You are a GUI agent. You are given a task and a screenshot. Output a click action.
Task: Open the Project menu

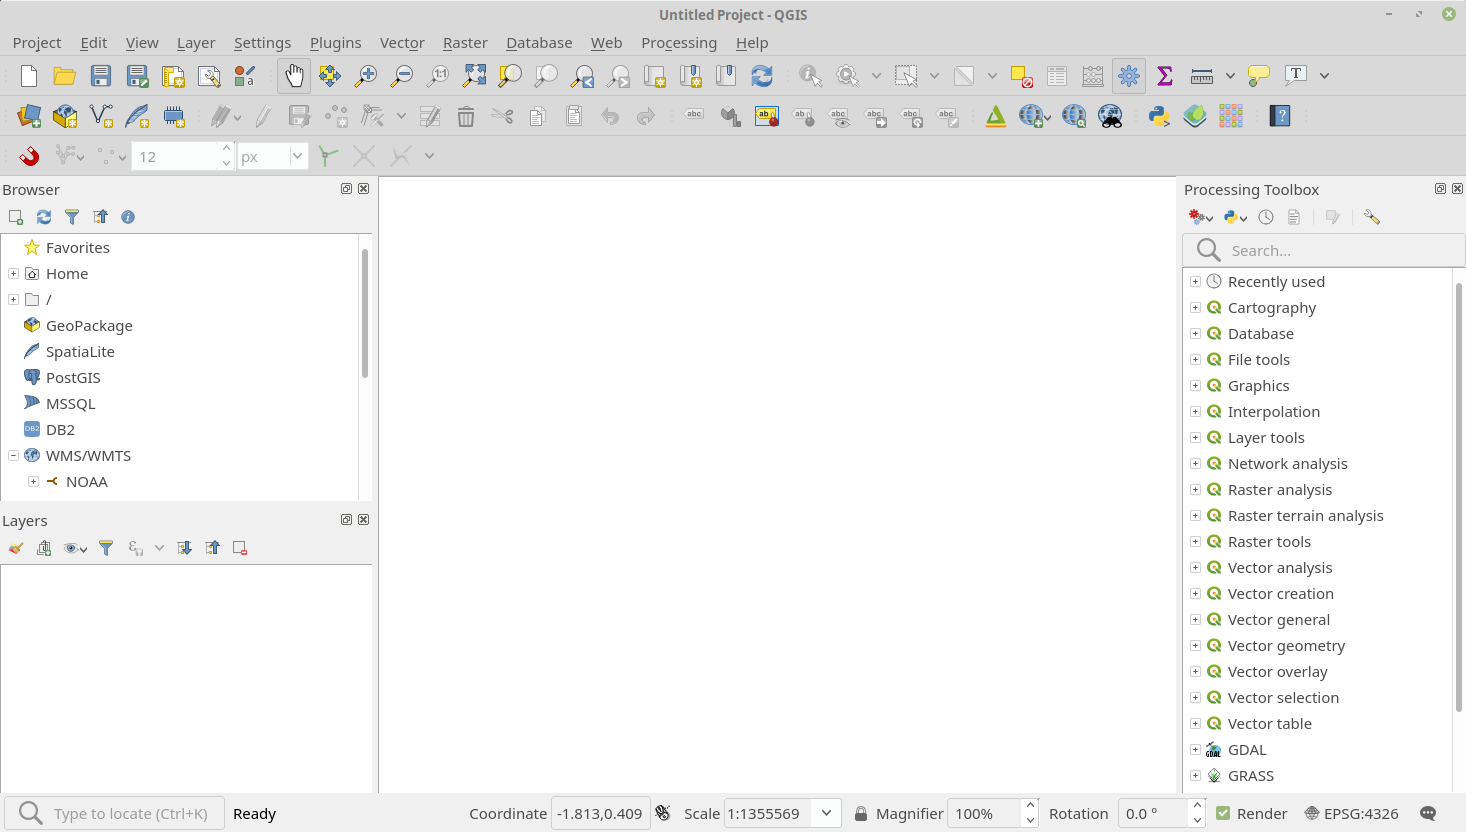(37, 43)
